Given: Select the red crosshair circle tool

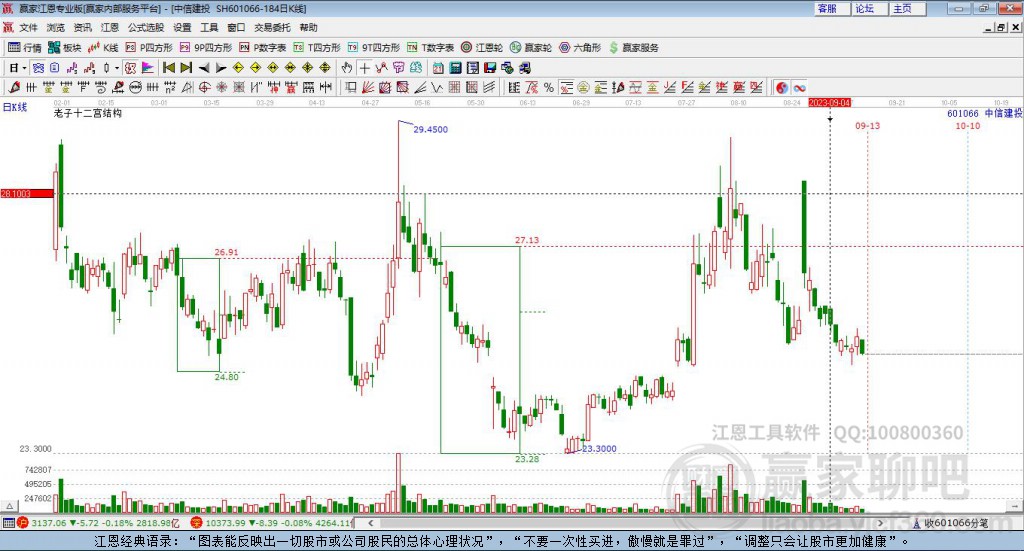Looking at the screenshot, I should 204,87.
